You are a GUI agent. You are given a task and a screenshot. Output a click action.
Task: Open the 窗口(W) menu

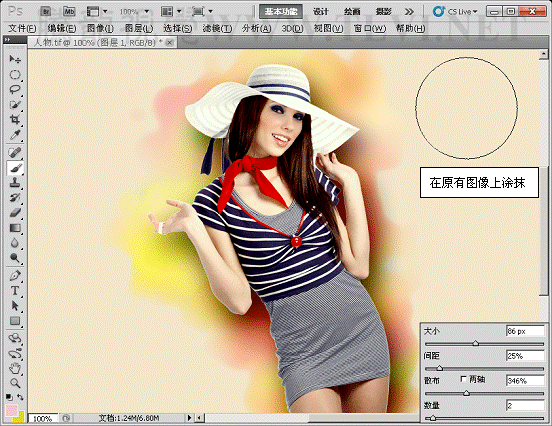370,28
